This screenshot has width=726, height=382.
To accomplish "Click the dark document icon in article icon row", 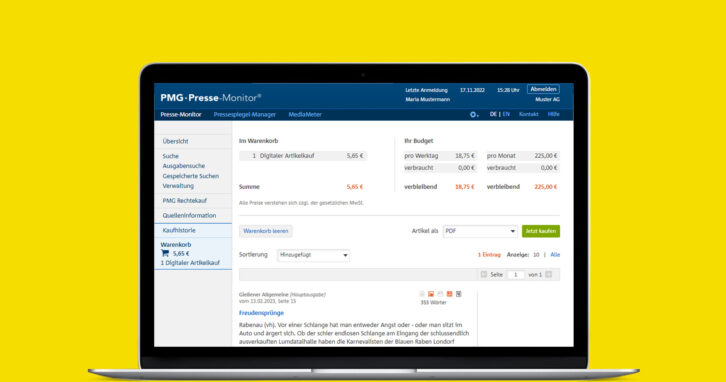I will (458, 294).
